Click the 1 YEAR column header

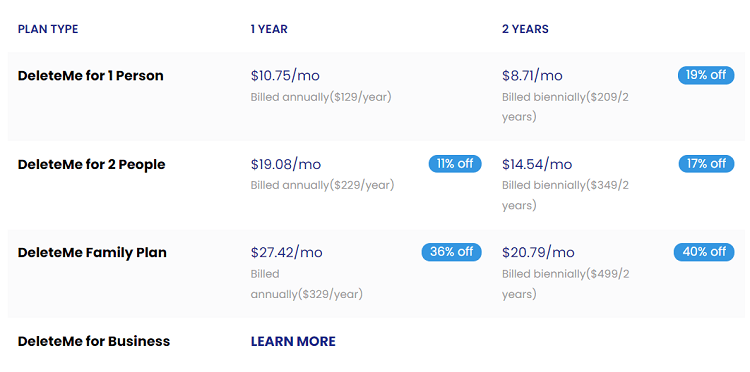point(269,29)
